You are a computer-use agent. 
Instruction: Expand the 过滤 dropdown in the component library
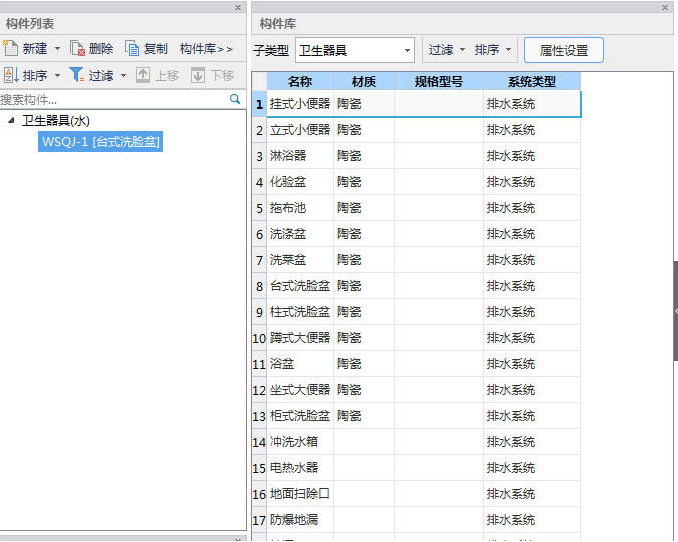(462, 50)
